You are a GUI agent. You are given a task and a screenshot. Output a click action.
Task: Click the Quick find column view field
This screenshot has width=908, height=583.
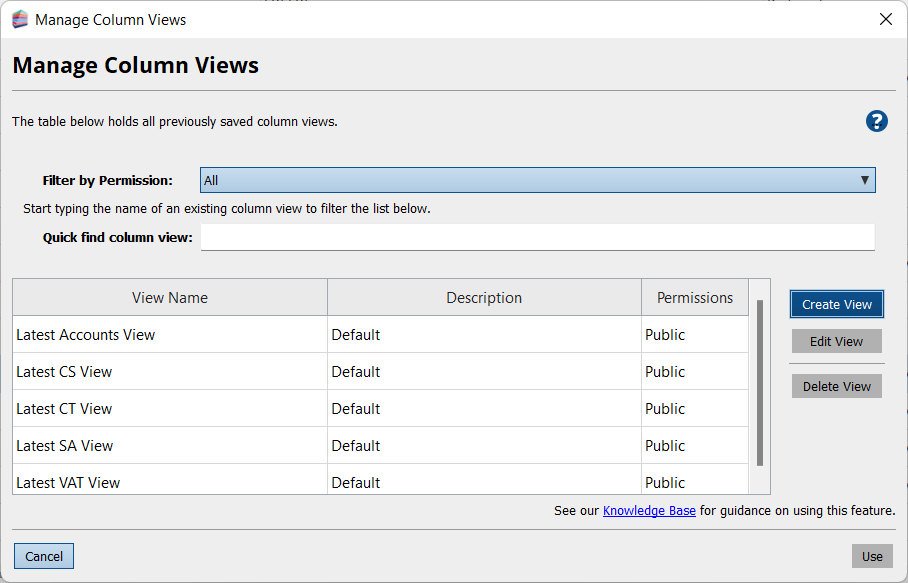click(537, 237)
